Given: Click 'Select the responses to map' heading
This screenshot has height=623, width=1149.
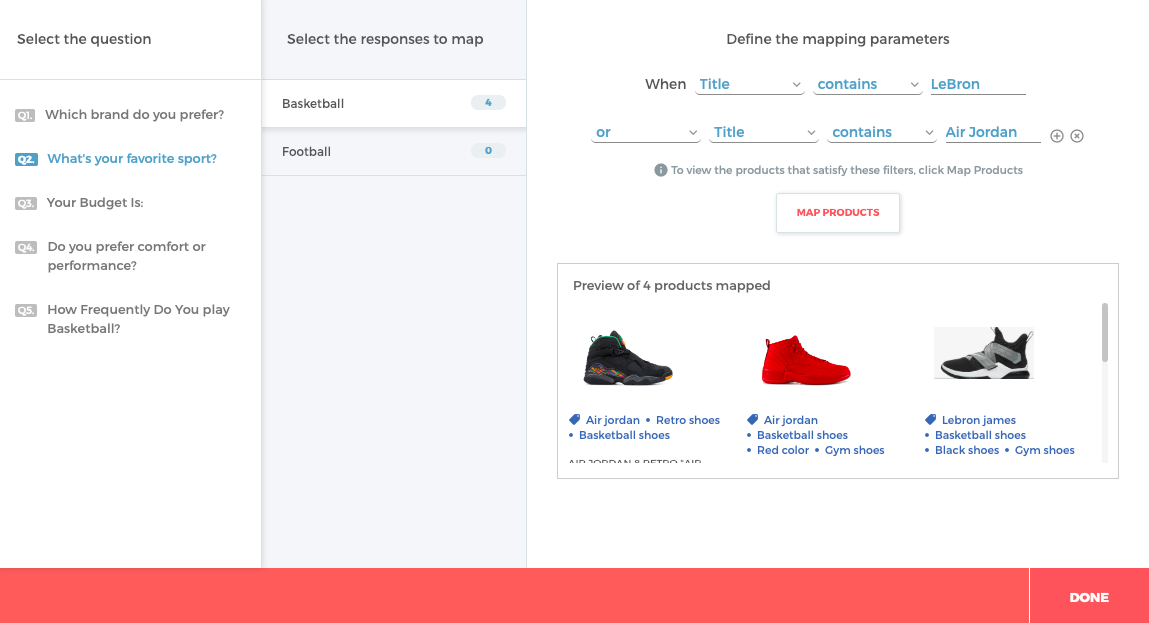Looking at the screenshot, I should pyautogui.click(x=385, y=40).
